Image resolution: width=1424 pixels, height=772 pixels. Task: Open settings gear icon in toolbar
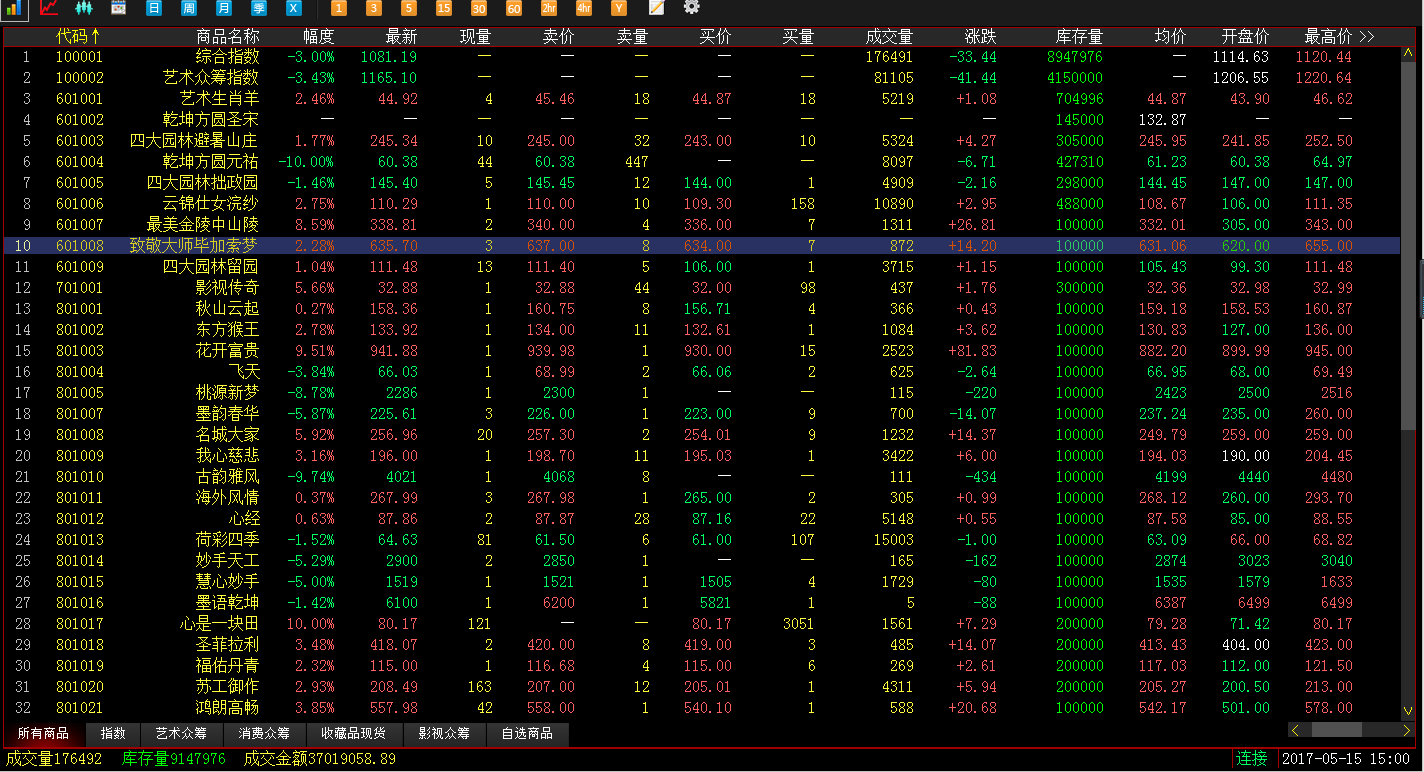(x=691, y=8)
